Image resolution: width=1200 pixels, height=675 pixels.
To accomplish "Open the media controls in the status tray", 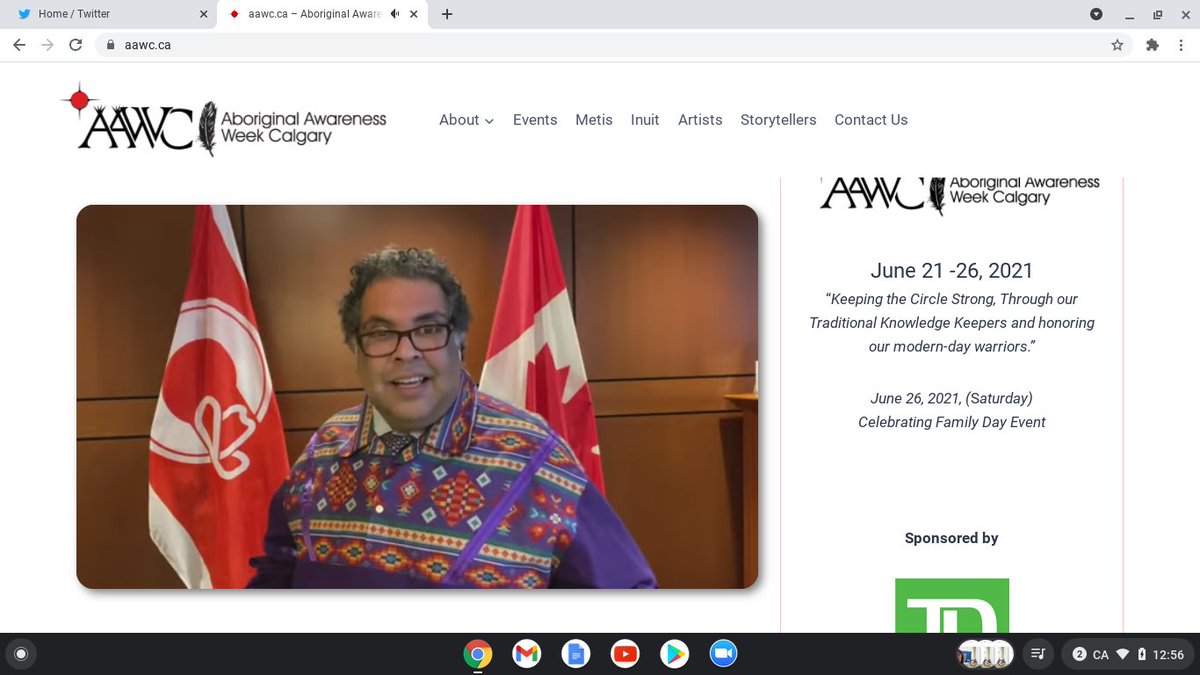I will pyautogui.click(x=1038, y=654).
